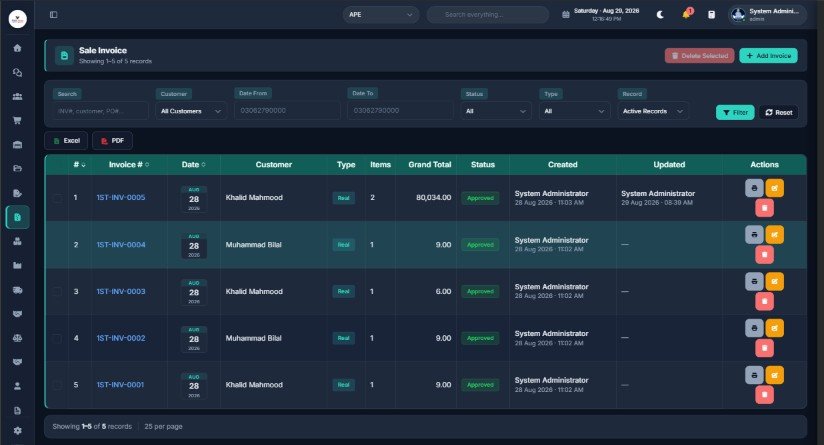Open the Active Records dropdown
824x445 pixels.
[x=653, y=111]
